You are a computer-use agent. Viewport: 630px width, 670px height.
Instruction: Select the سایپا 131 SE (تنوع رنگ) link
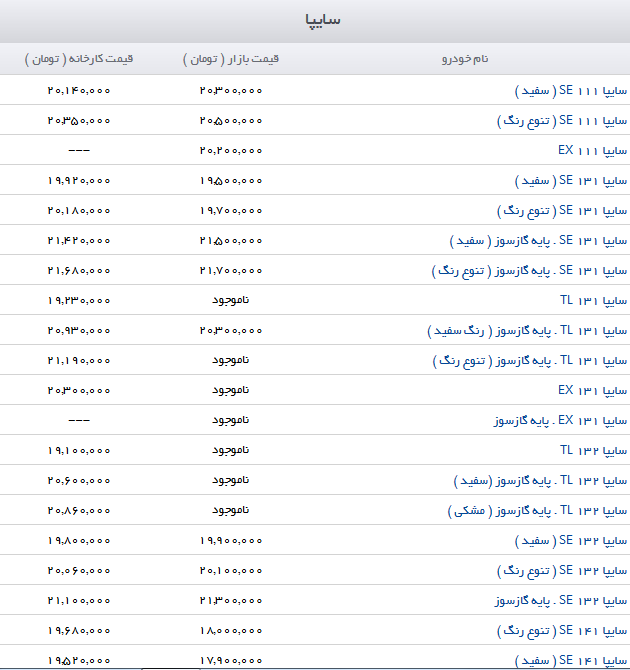(562, 211)
